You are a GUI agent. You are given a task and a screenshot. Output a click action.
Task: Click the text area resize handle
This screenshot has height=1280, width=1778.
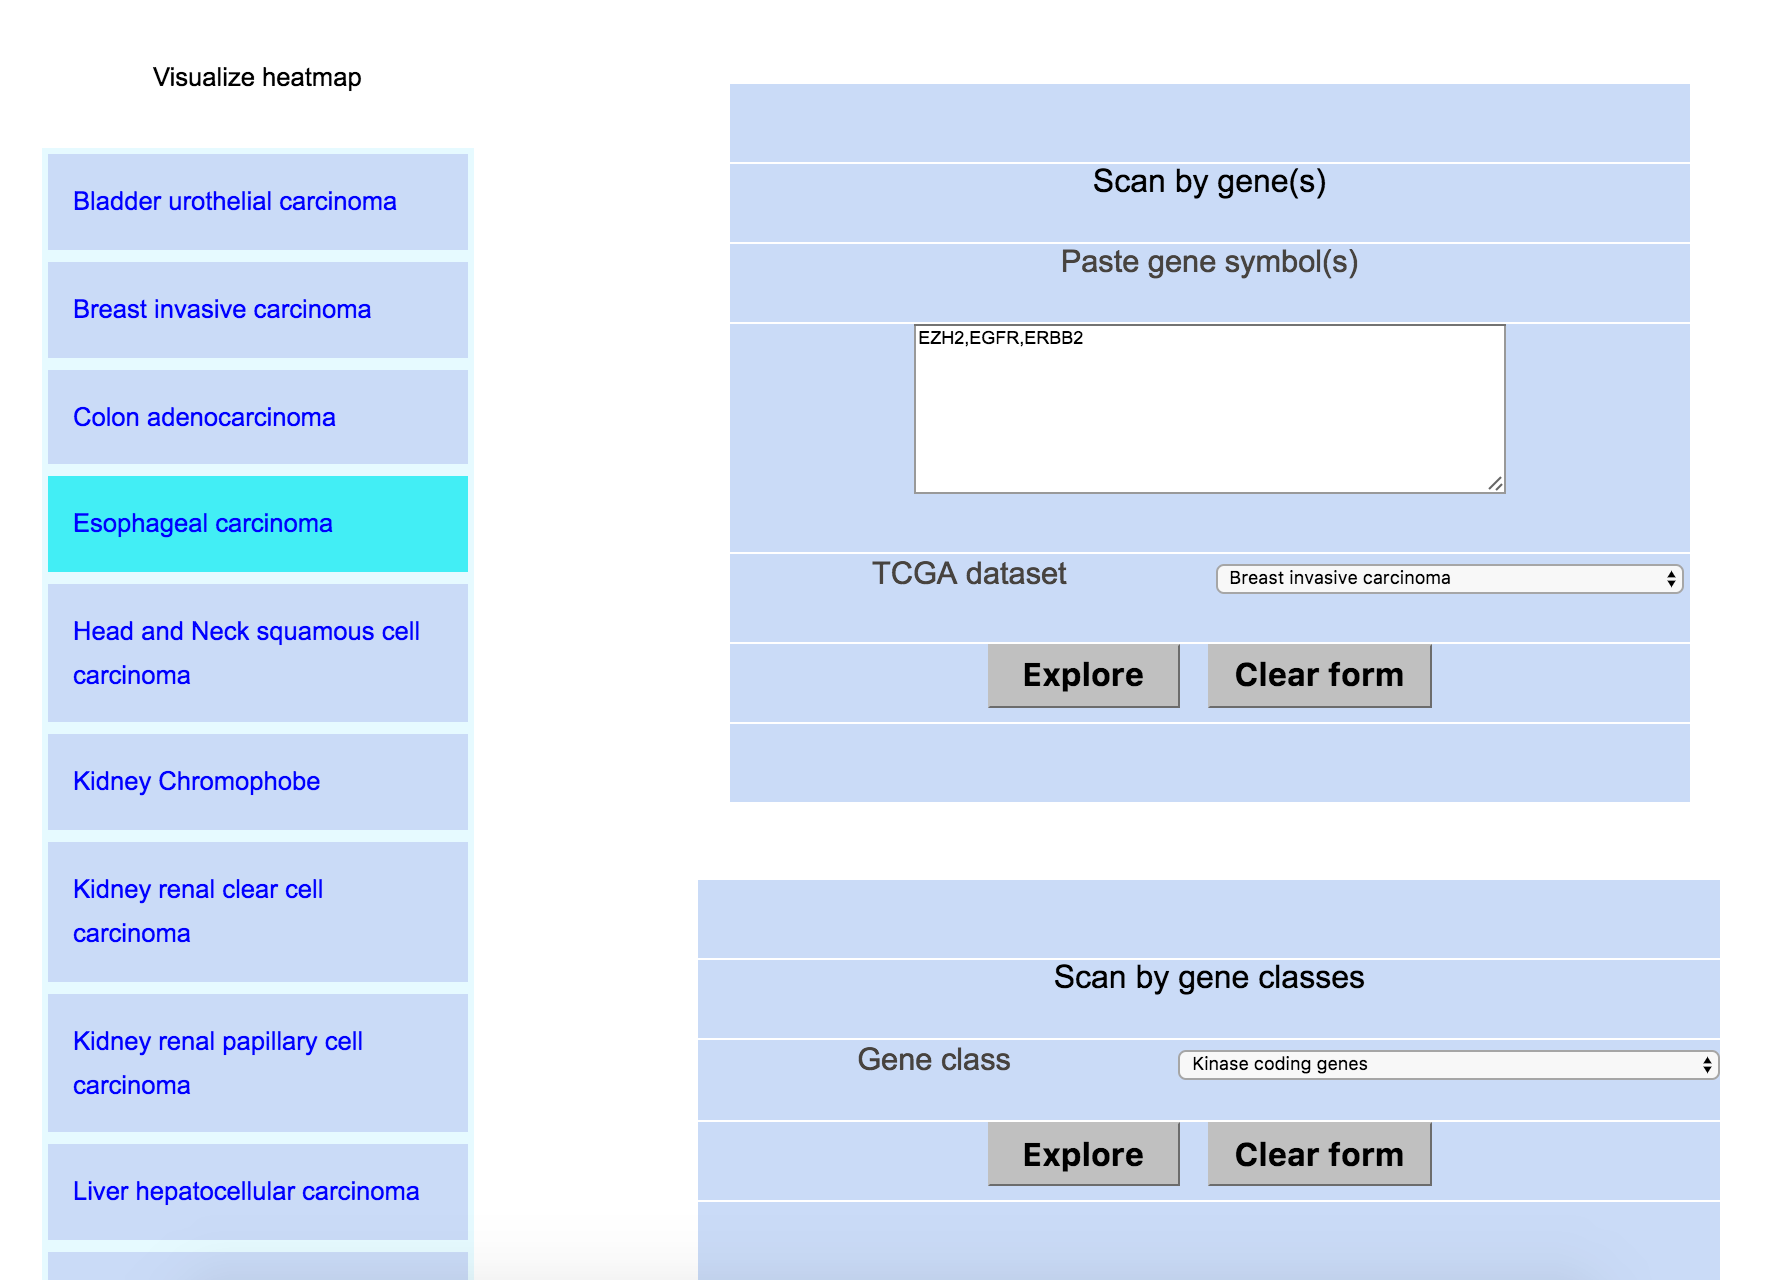1495,484
